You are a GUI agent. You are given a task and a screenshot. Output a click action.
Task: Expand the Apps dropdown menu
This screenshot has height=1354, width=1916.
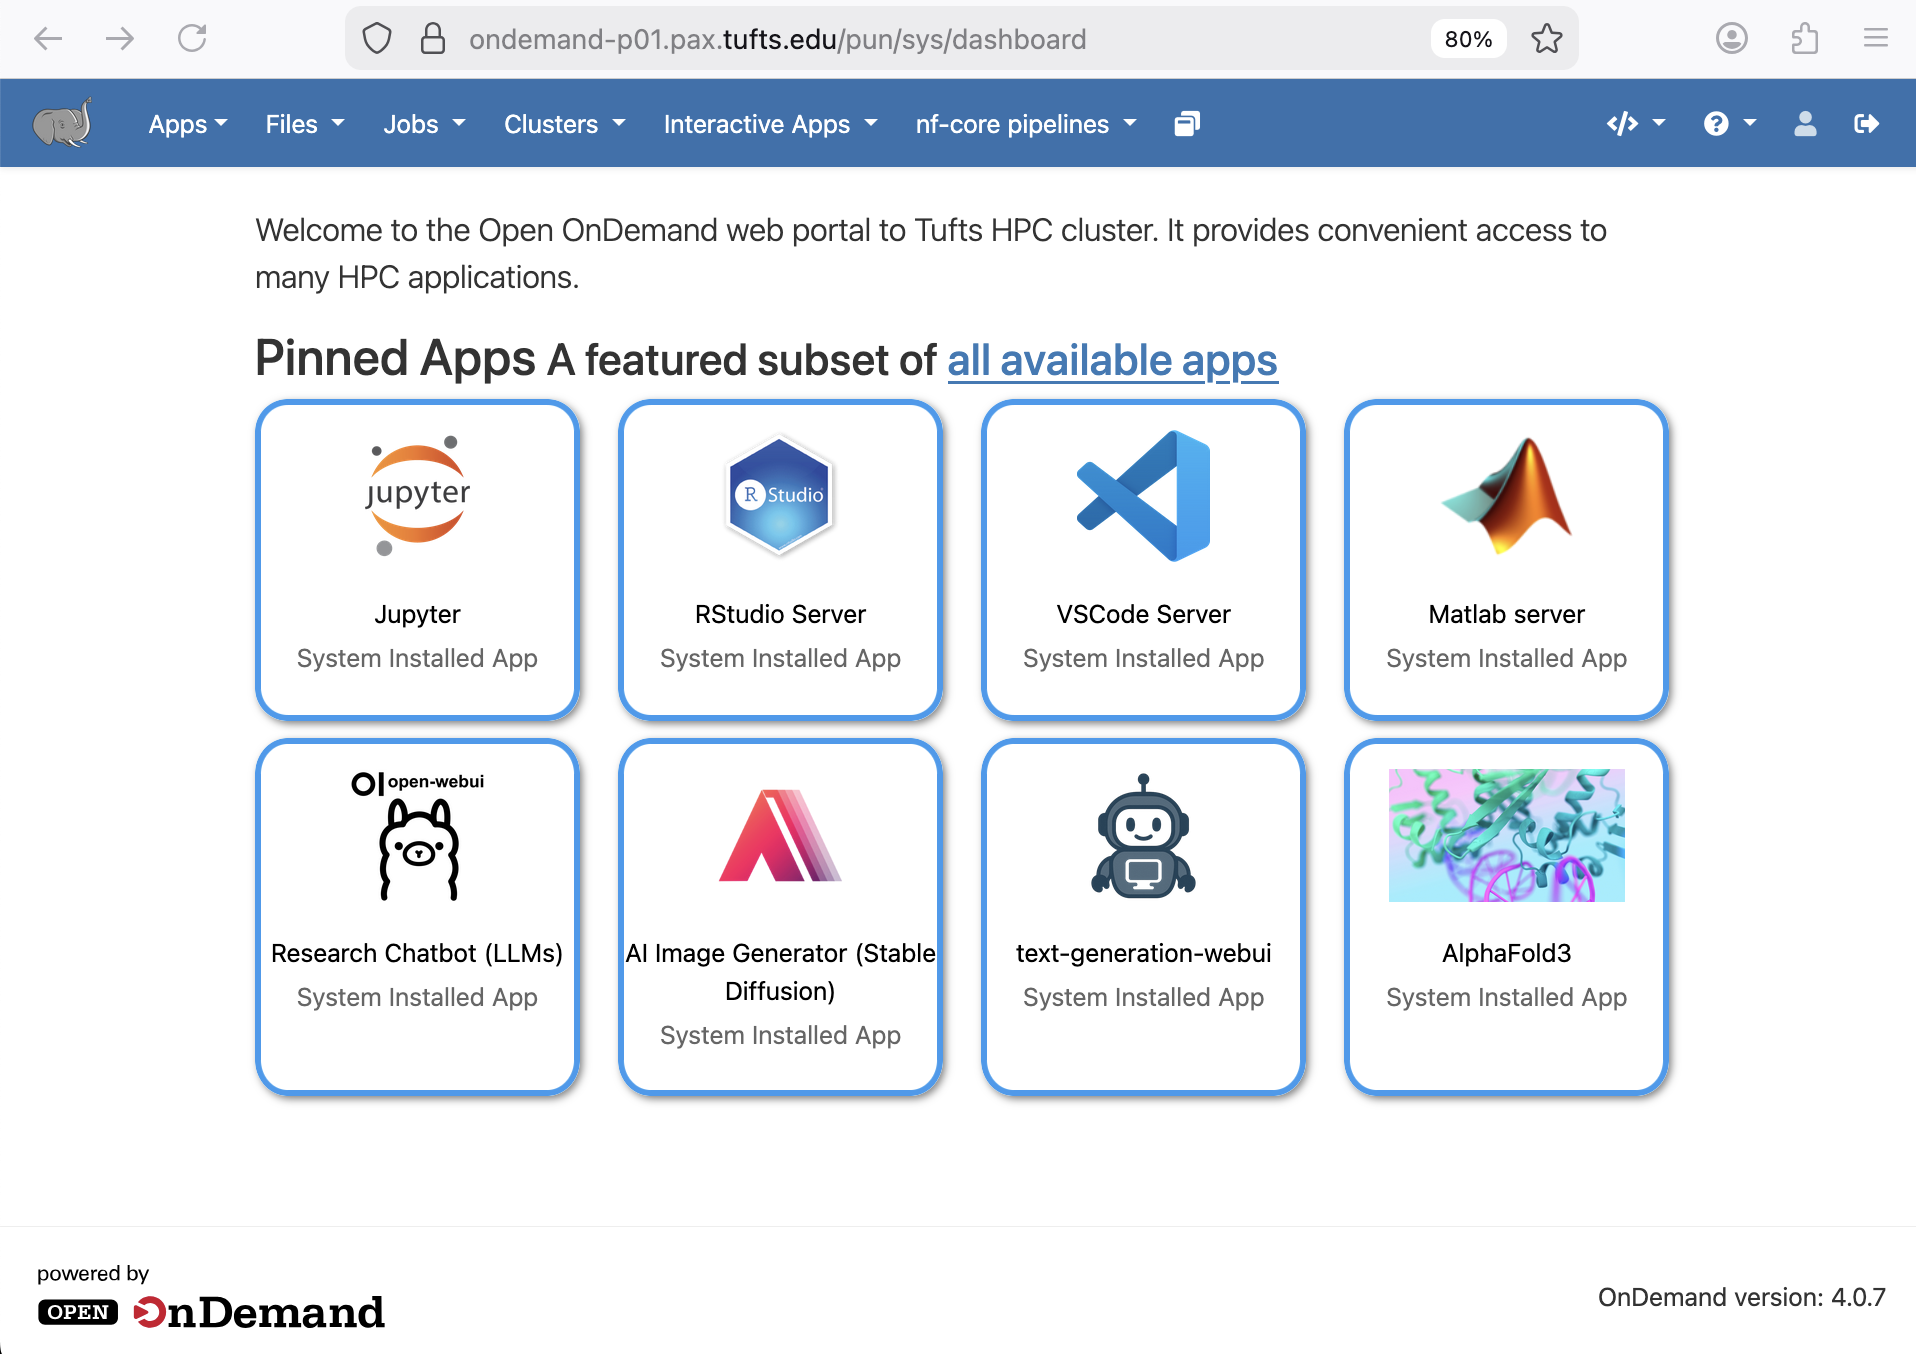tap(188, 124)
